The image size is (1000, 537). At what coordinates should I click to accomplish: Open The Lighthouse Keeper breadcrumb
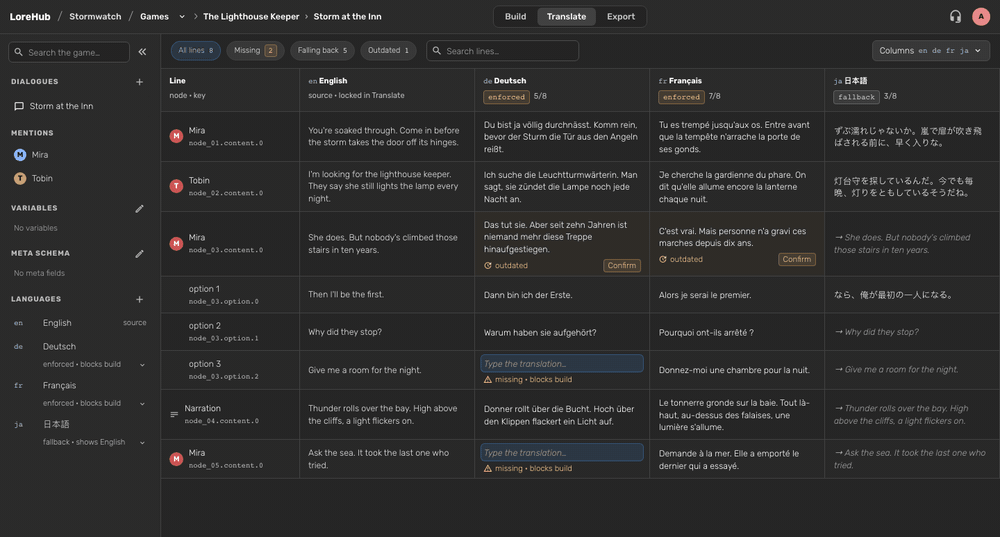[251, 17]
